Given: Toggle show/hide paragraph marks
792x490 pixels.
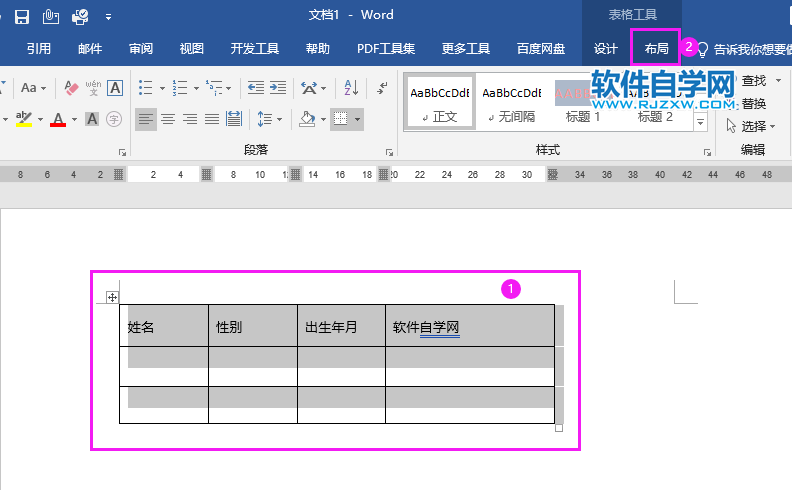Looking at the screenshot, I should click(382, 88).
